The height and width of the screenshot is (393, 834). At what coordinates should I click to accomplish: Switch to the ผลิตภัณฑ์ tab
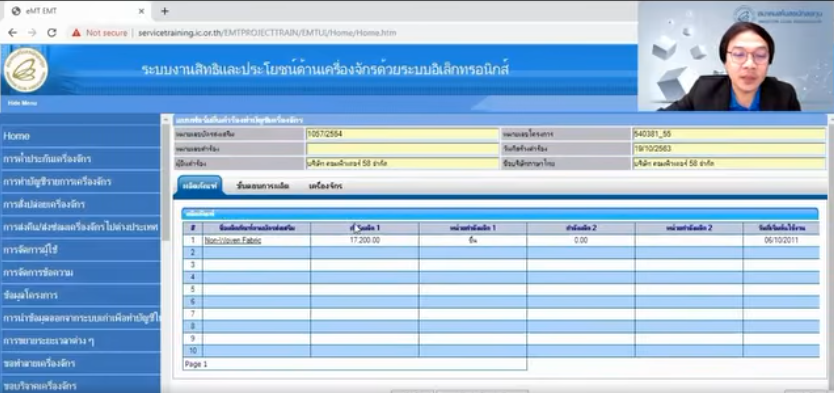(x=199, y=186)
